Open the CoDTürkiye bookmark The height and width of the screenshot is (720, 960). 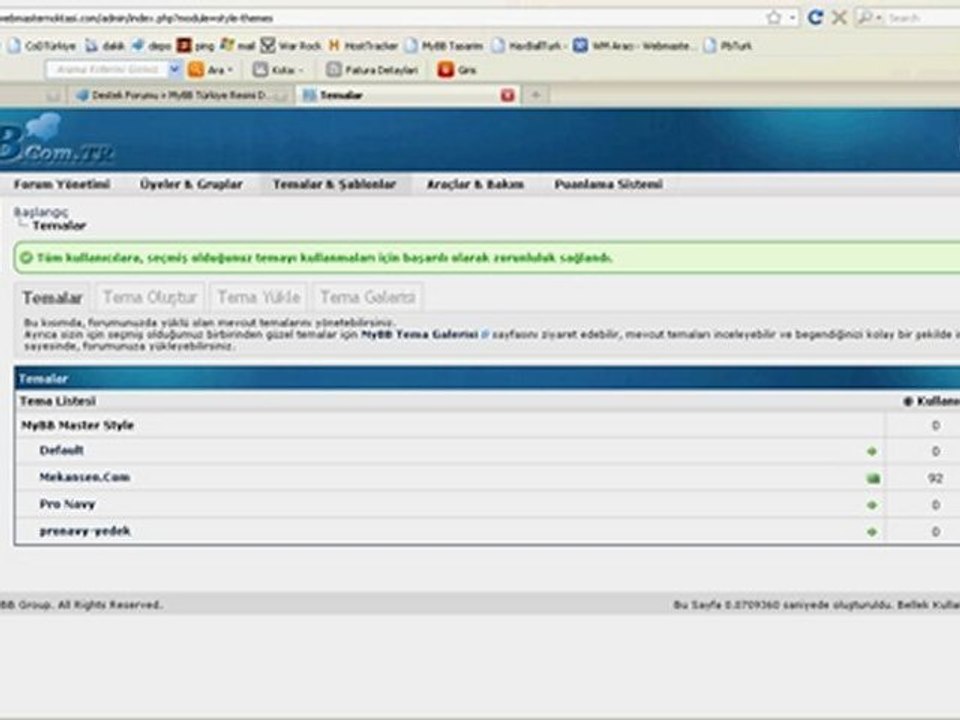coord(42,46)
